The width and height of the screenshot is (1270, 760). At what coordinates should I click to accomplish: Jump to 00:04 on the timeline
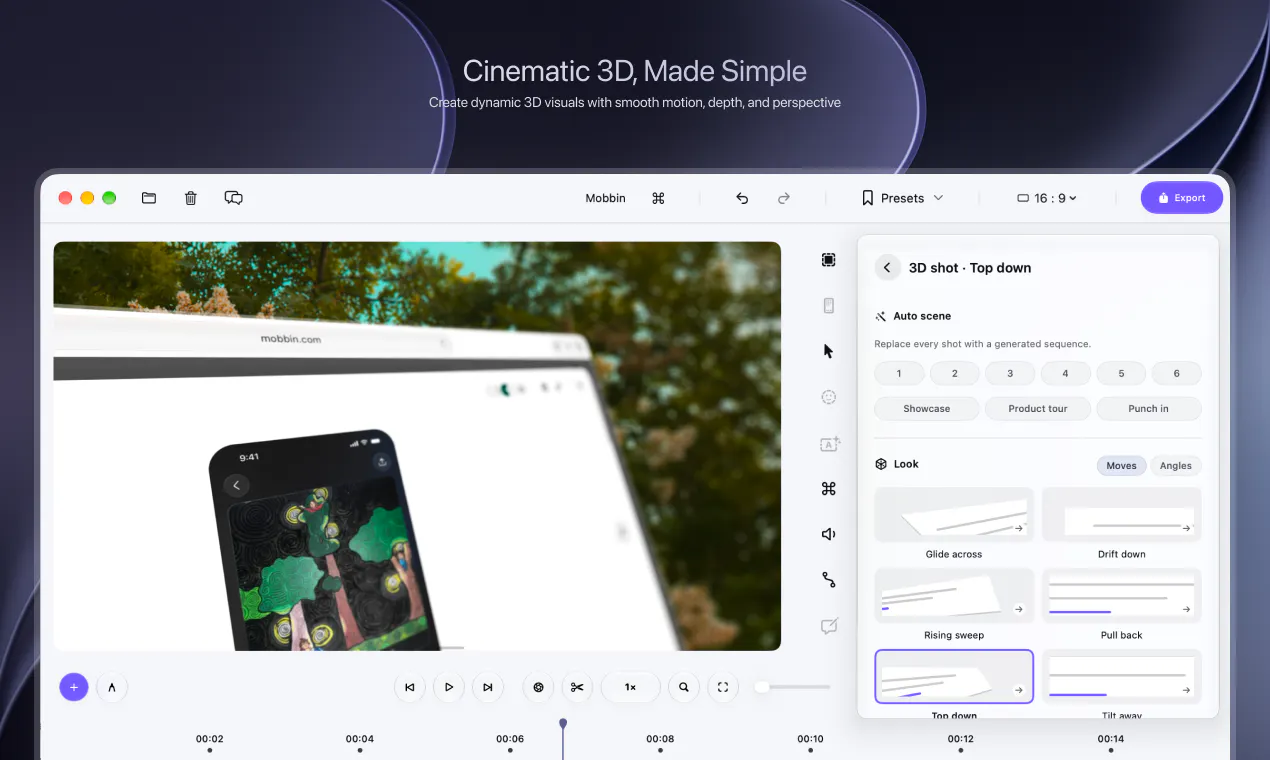360,740
